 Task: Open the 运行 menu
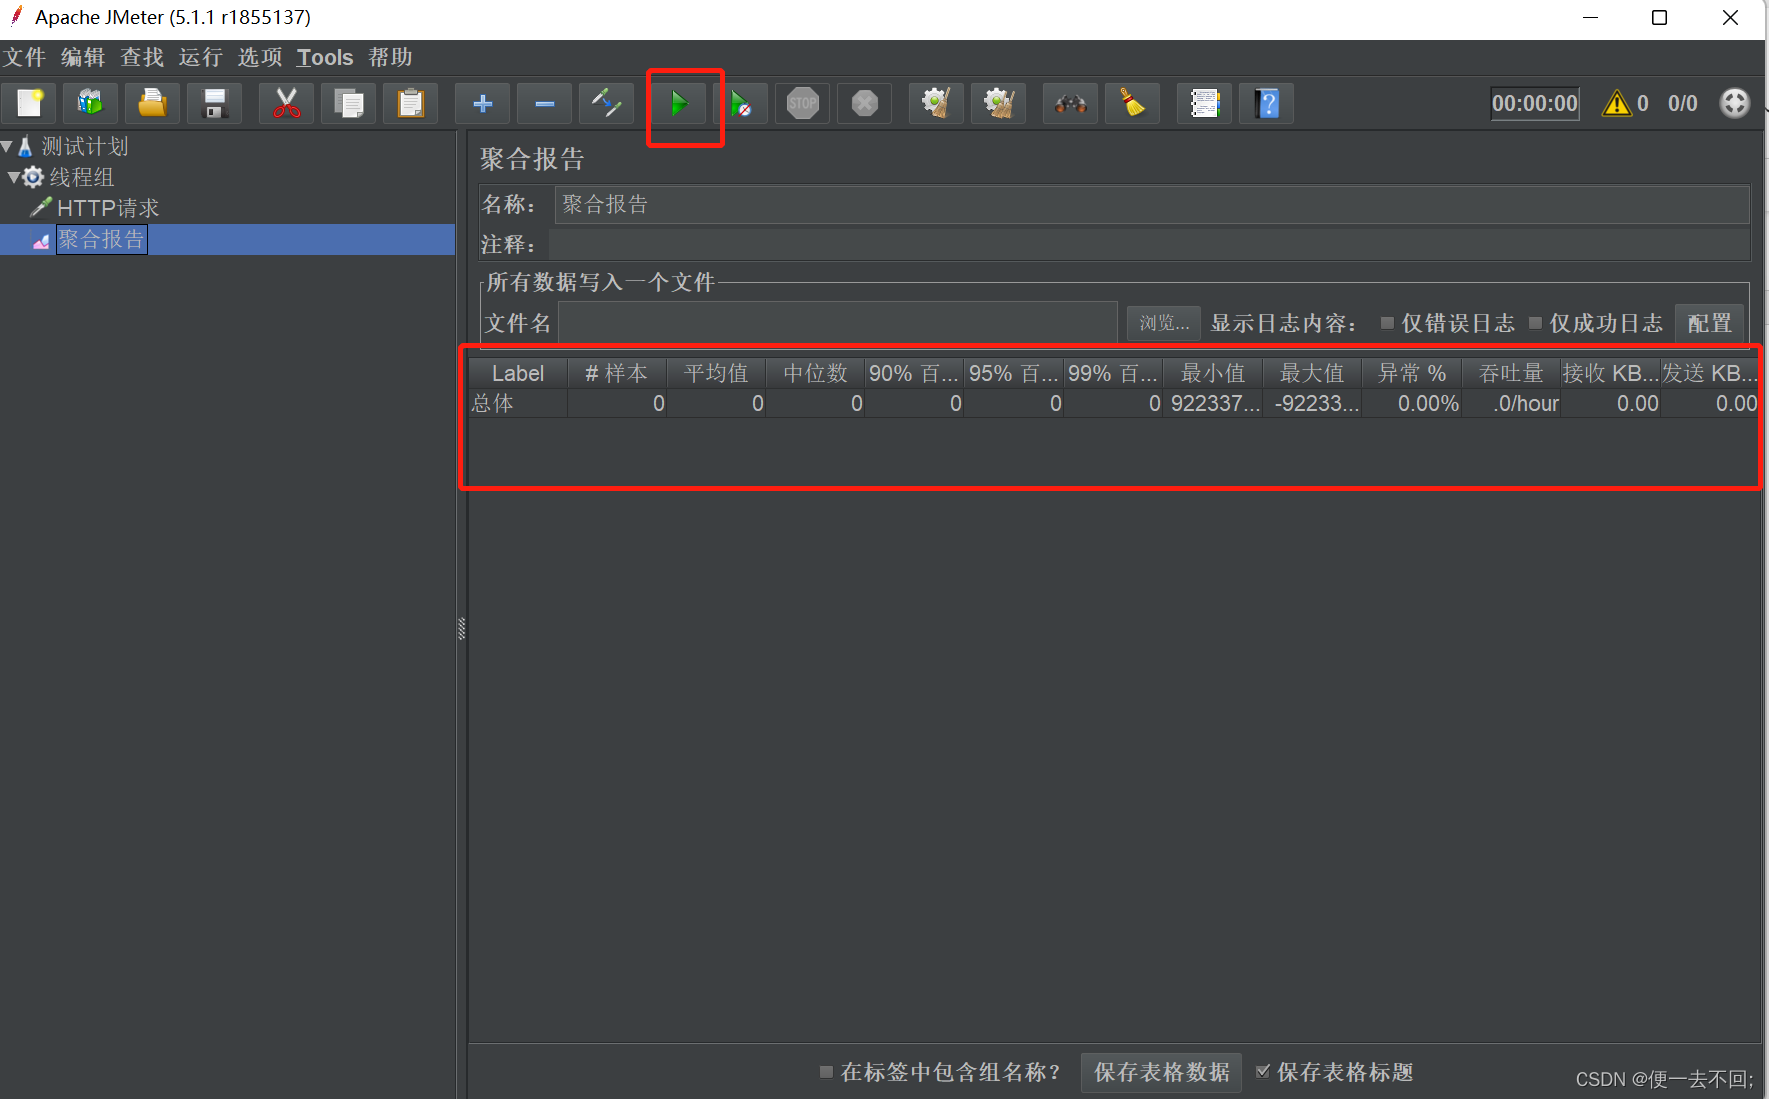coord(201,57)
